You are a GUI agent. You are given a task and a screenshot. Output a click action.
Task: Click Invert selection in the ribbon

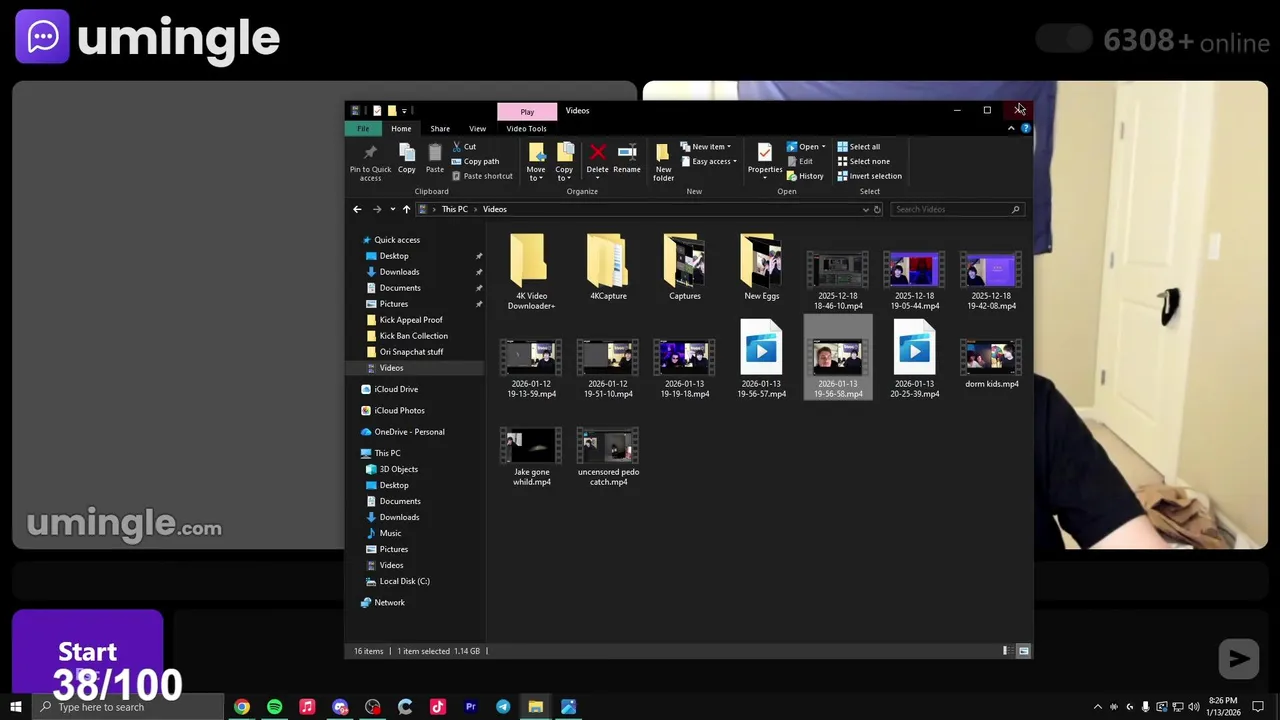[x=869, y=176]
